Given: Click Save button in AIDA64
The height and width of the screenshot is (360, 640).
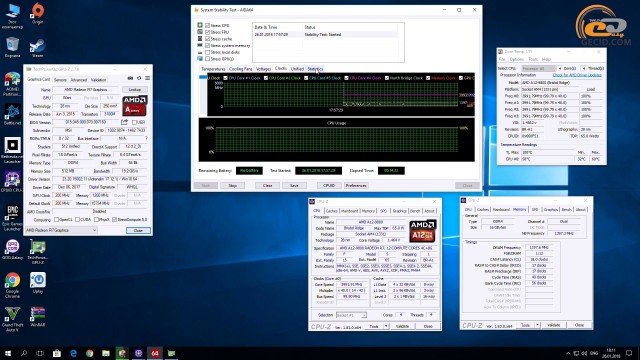Looking at the screenshot, I should click(294, 186).
